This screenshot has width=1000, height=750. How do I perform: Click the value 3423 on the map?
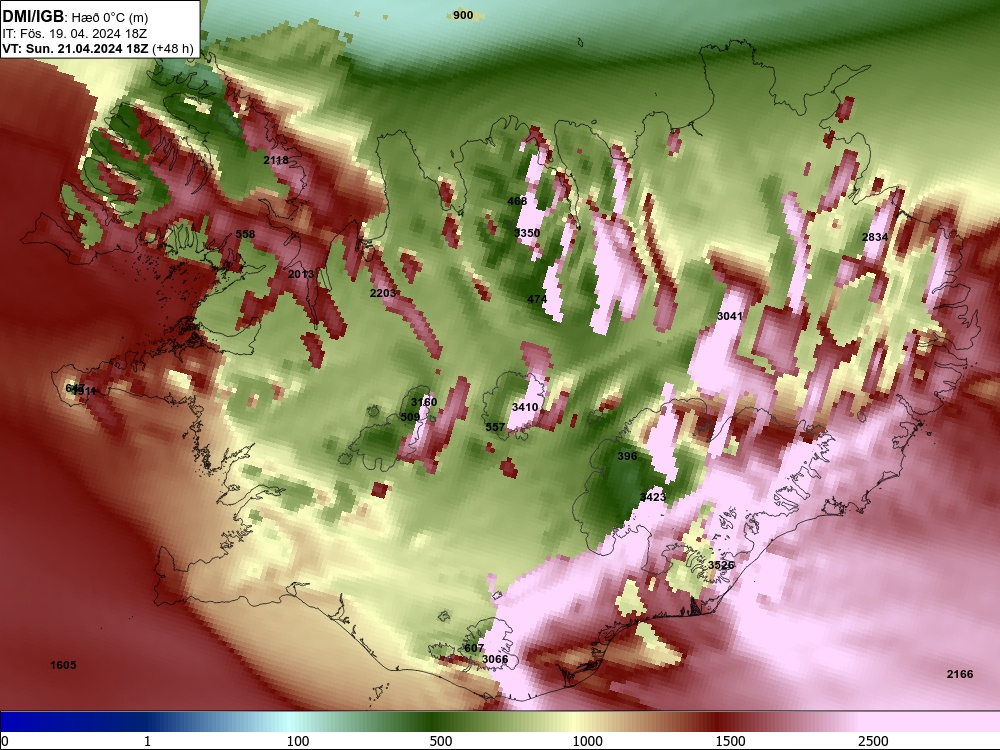tap(653, 497)
